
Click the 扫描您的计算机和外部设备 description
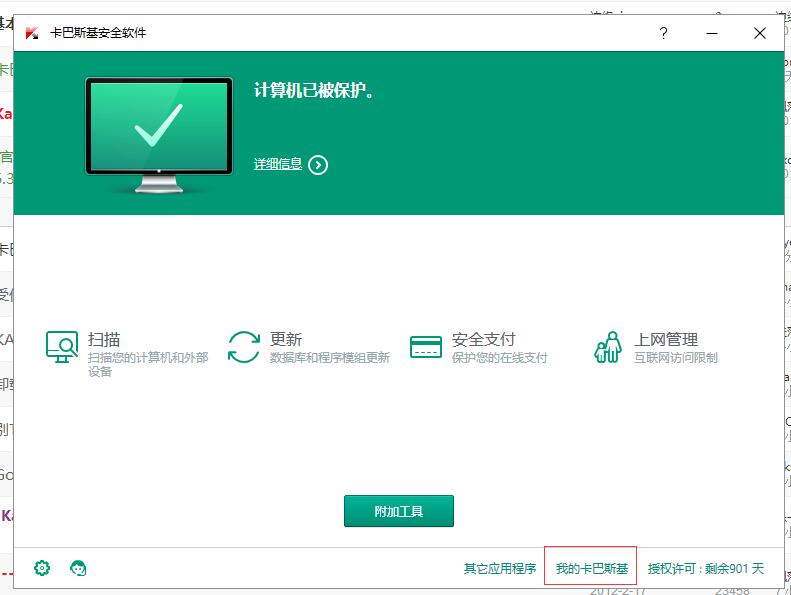pyautogui.click(x=148, y=364)
